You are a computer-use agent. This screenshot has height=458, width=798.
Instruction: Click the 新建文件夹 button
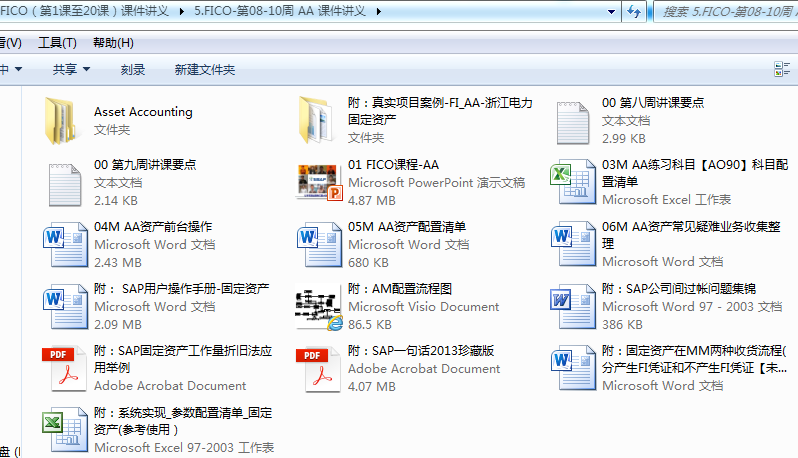[x=205, y=70]
